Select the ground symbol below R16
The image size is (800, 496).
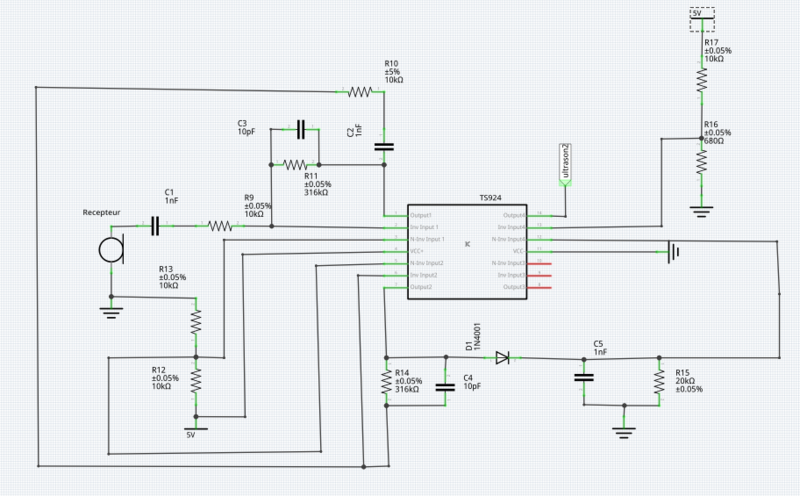tap(702, 210)
